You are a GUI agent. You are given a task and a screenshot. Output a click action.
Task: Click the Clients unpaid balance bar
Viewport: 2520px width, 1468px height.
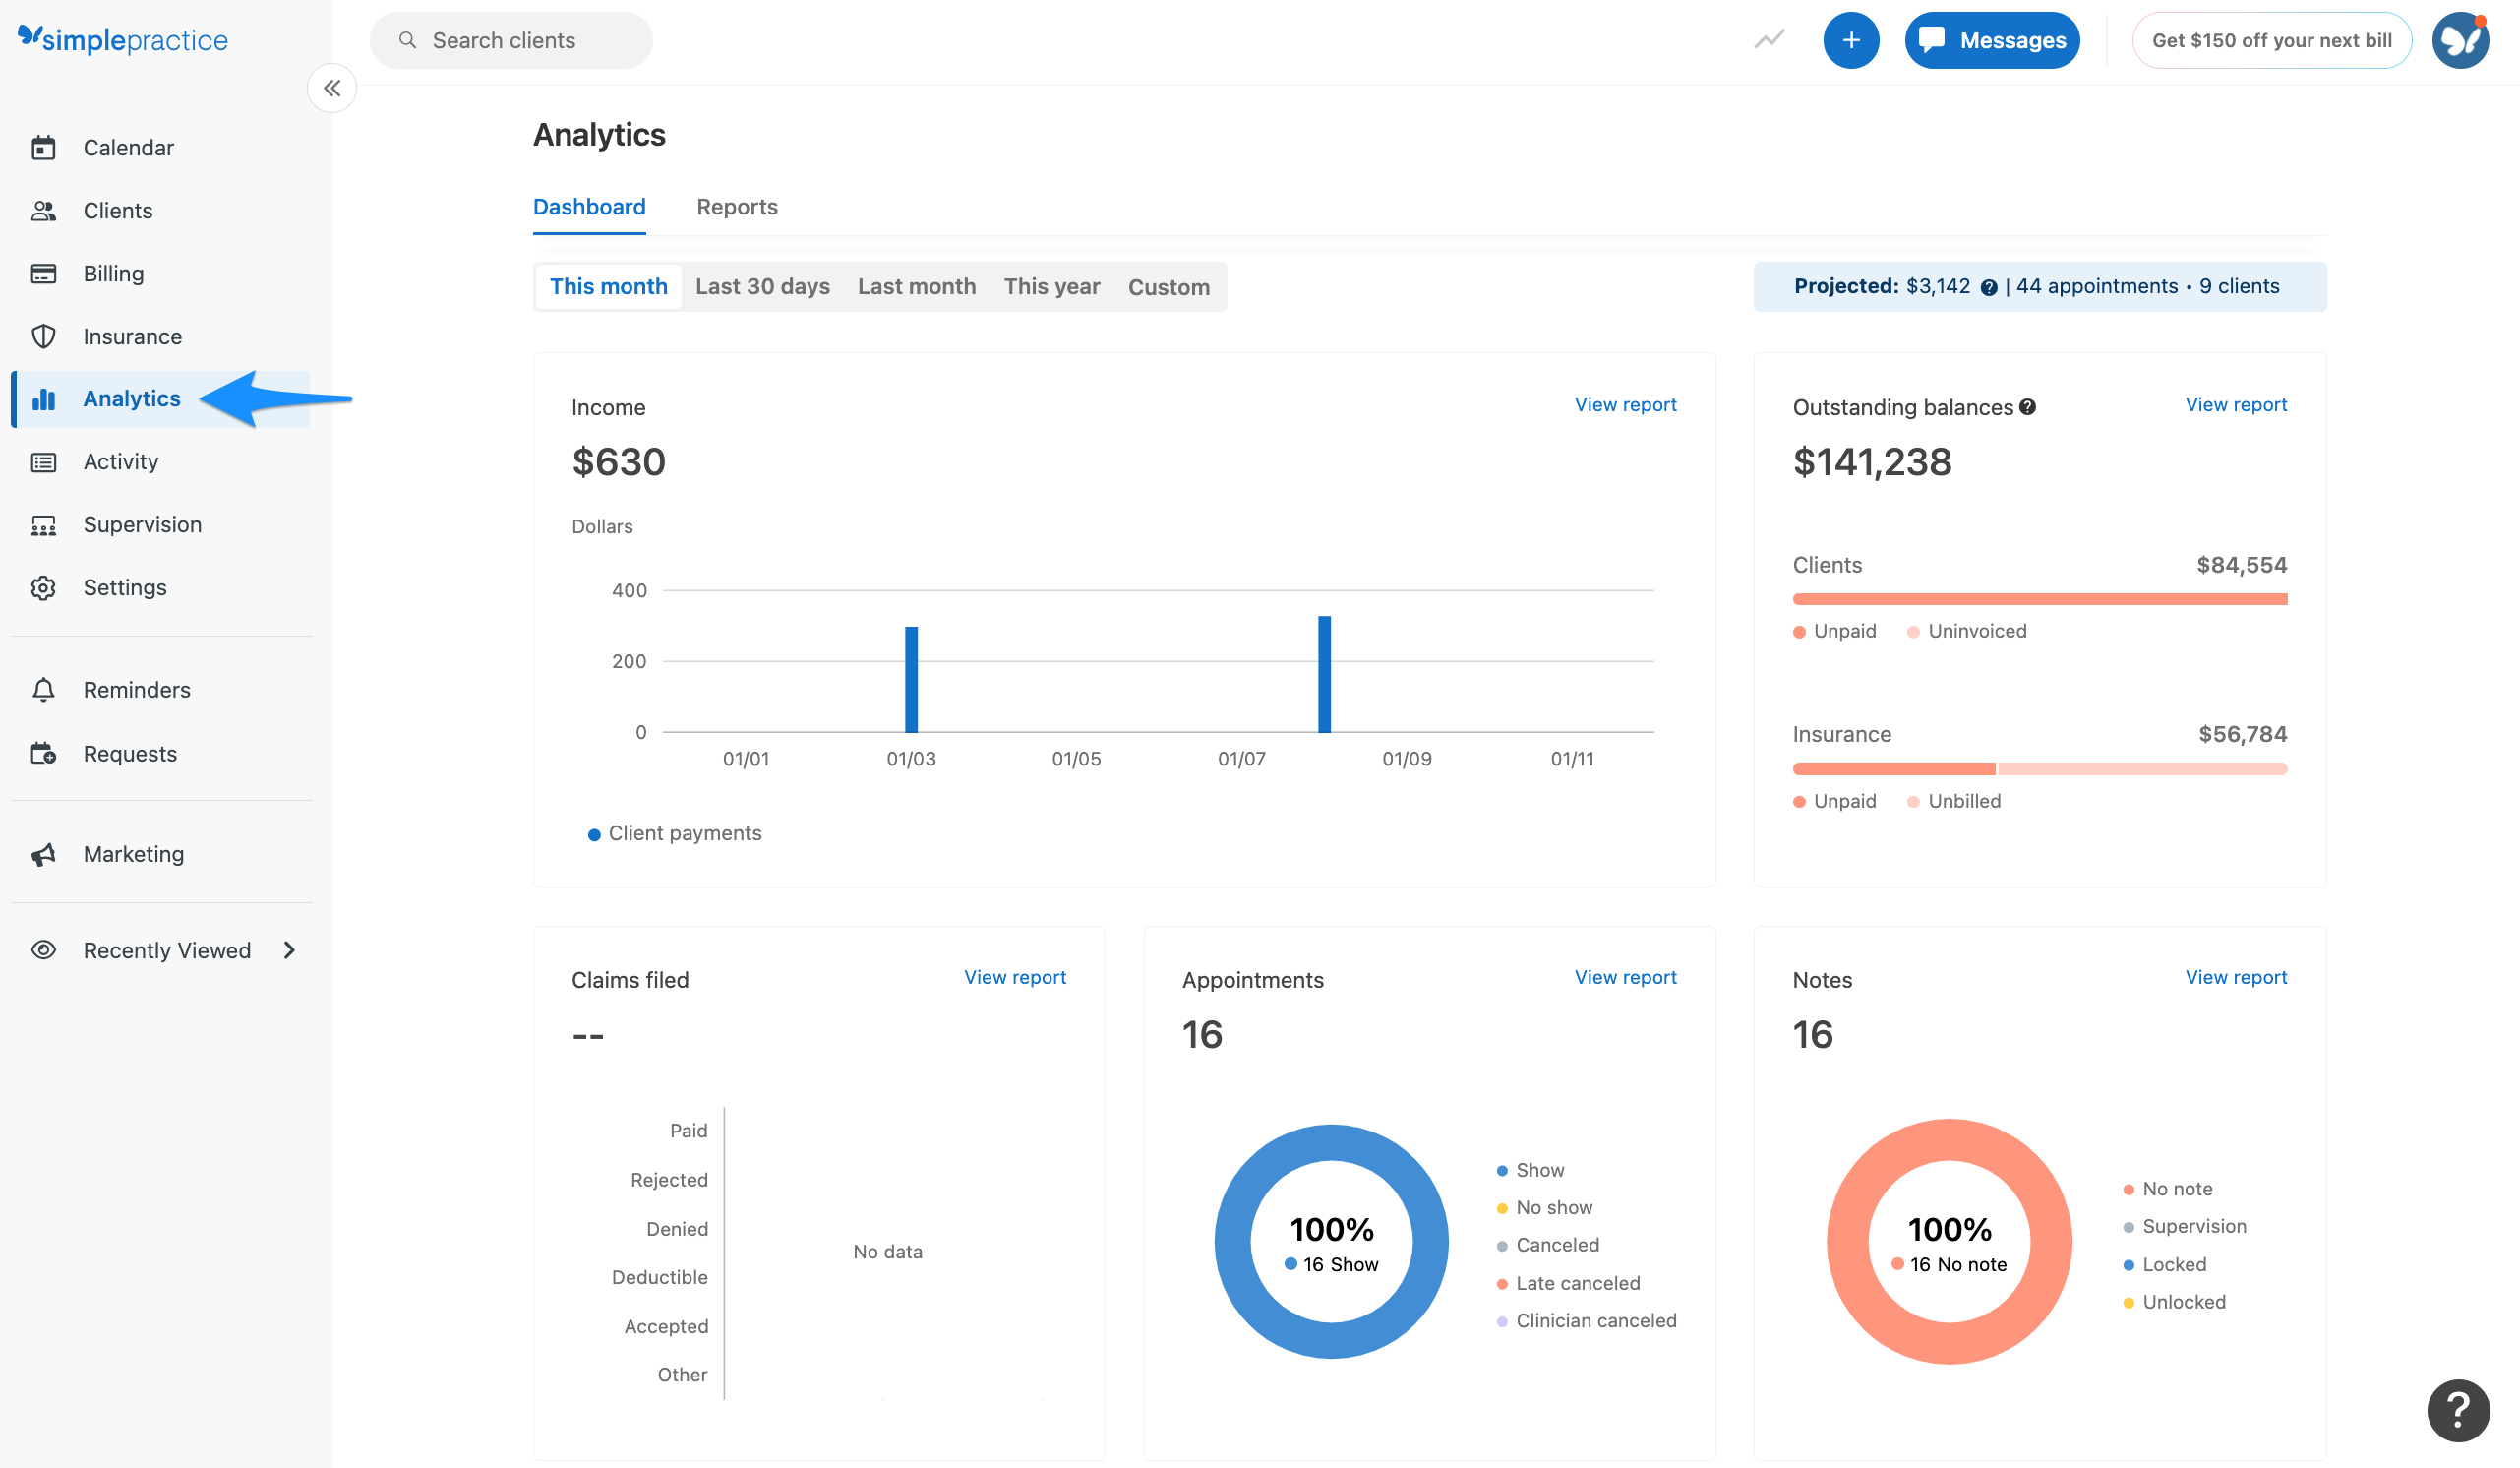tap(2040, 598)
